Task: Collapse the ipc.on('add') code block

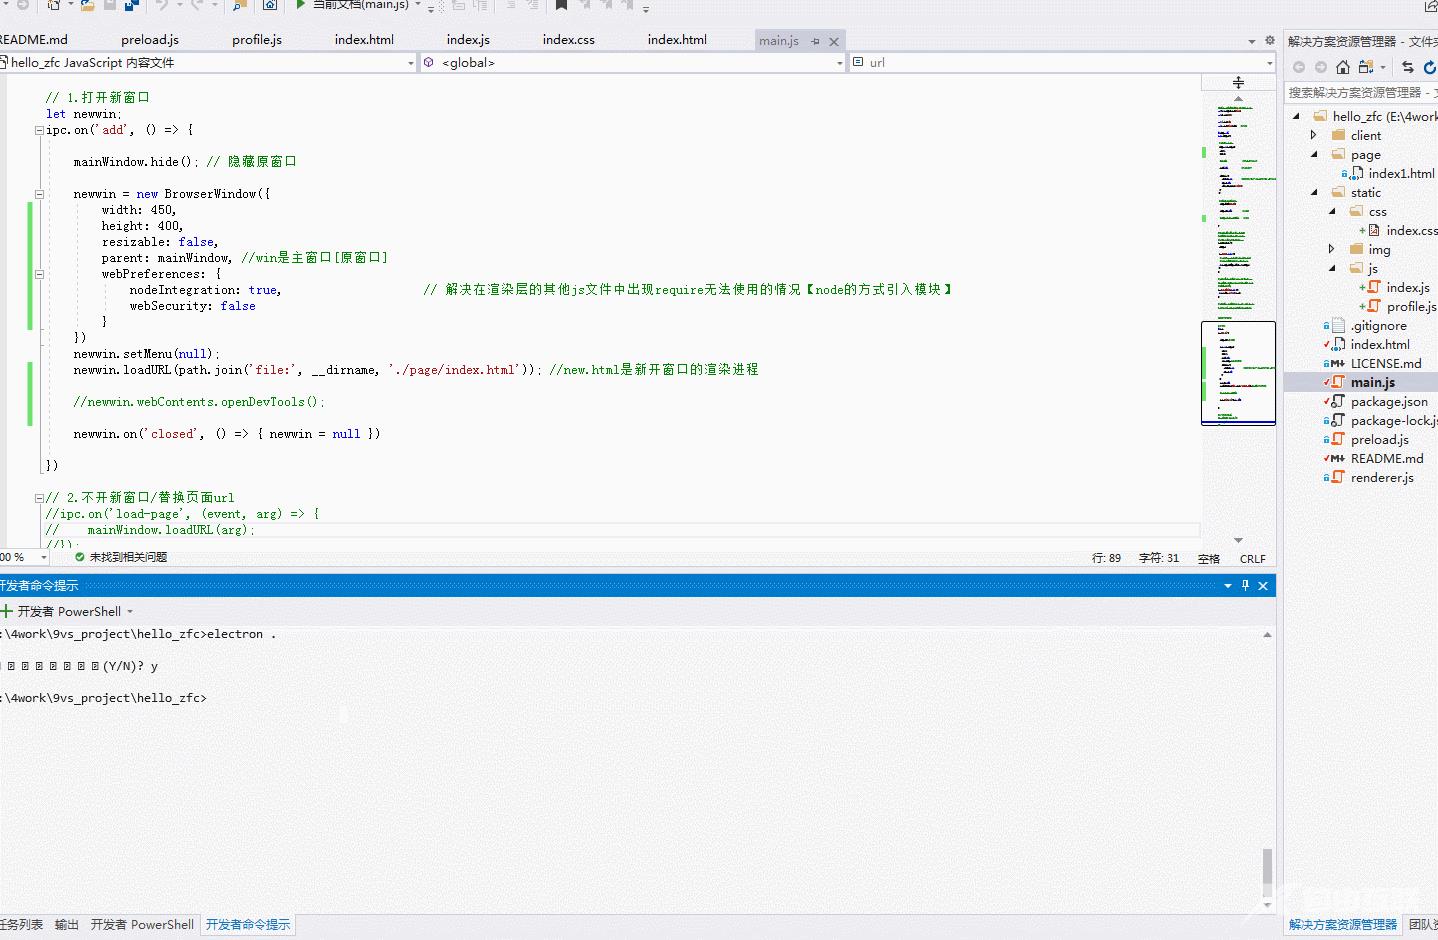Action: point(39,130)
